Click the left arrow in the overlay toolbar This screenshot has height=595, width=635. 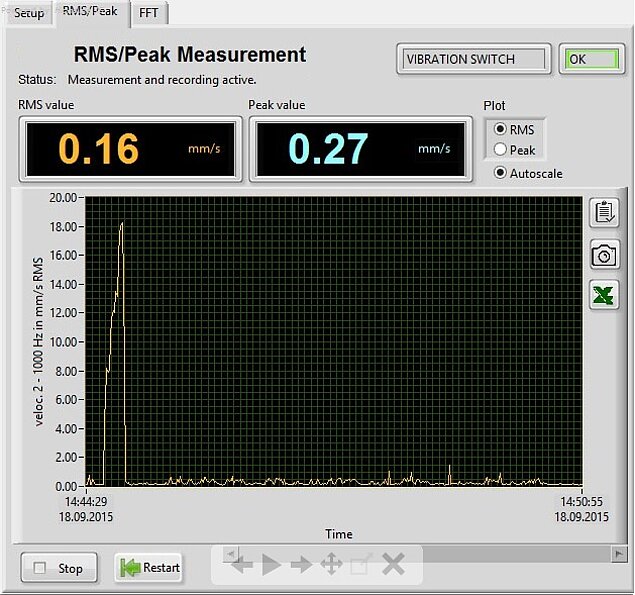click(x=242, y=565)
